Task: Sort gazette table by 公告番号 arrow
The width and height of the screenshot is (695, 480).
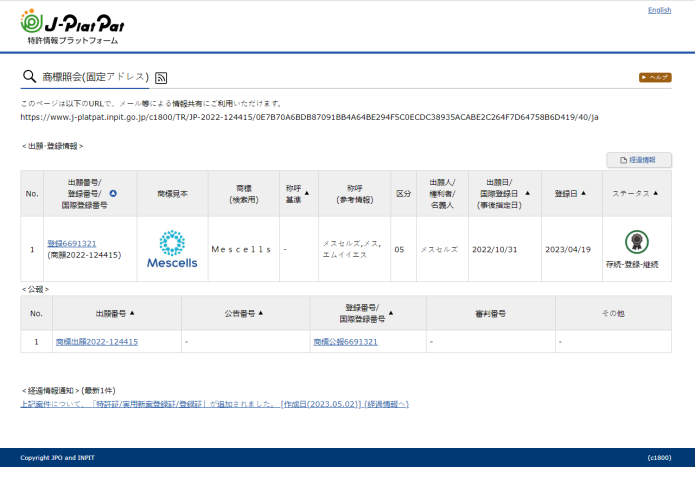Action: click(262, 313)
